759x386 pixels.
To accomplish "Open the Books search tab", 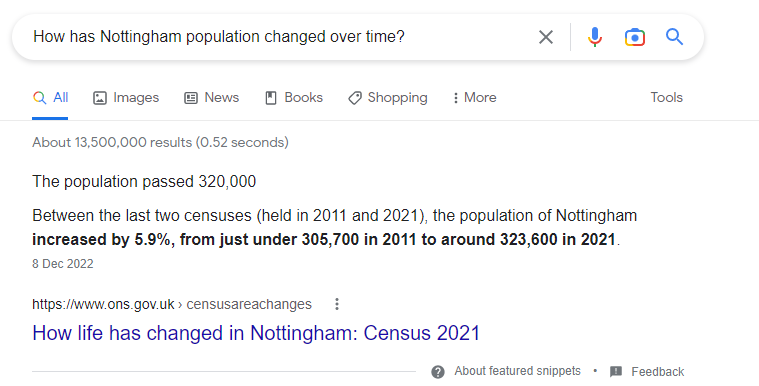I will [294, 97].
